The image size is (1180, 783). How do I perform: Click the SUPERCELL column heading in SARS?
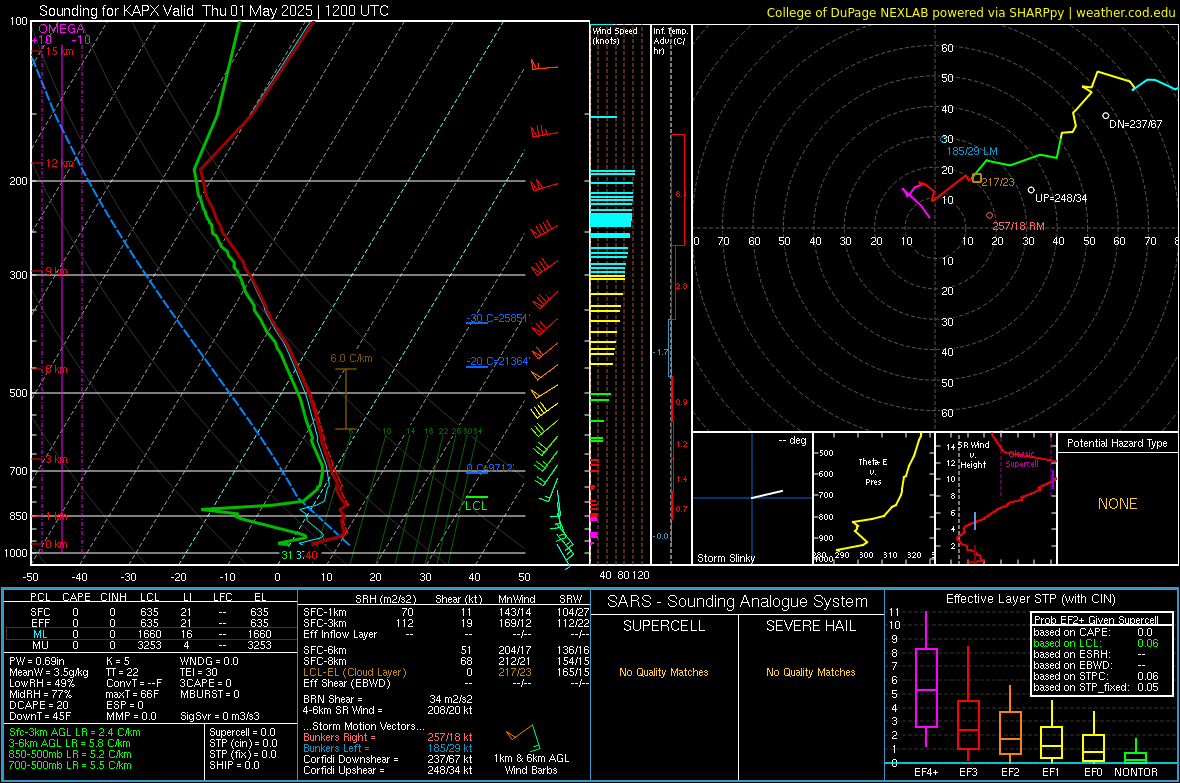click(664, 626)
